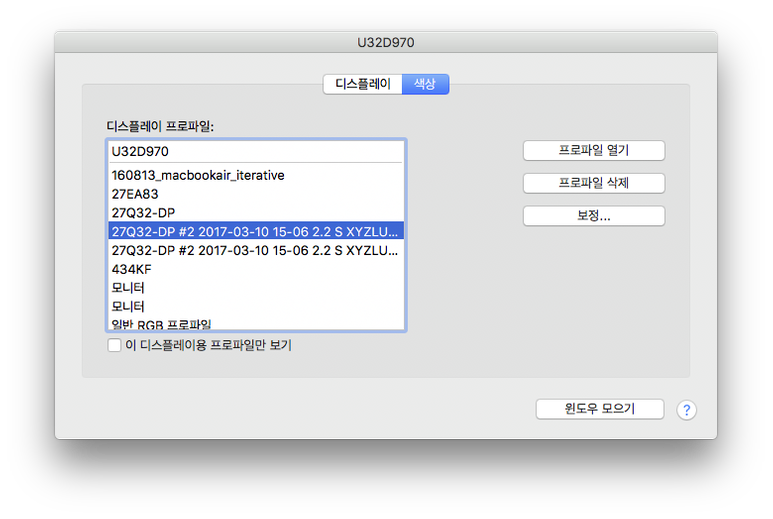This screenshot has width=773, height=519.
Task: Select the unhighlighted 27Q32-DP #2 profile
Action: click(x=255, y=250)
